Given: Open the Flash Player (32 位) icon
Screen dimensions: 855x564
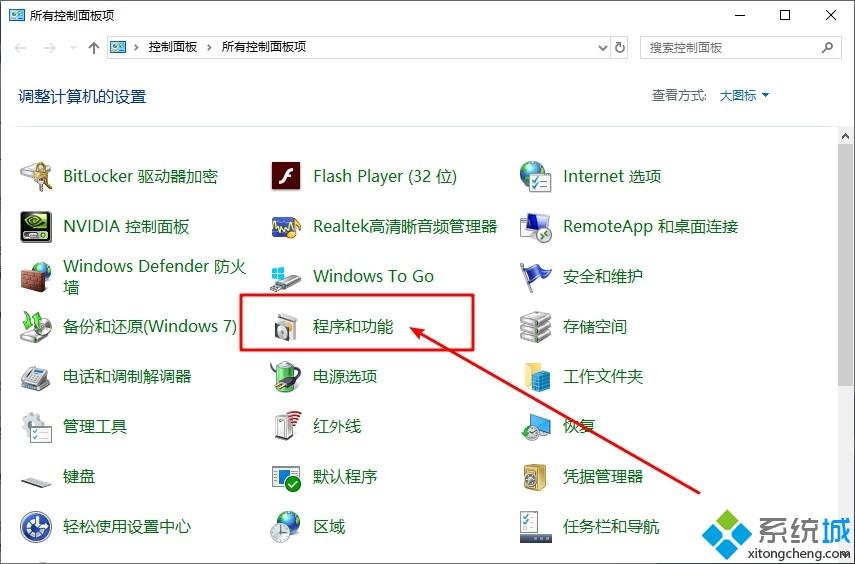Looking at the screenshot, I should tap(286, 176).
